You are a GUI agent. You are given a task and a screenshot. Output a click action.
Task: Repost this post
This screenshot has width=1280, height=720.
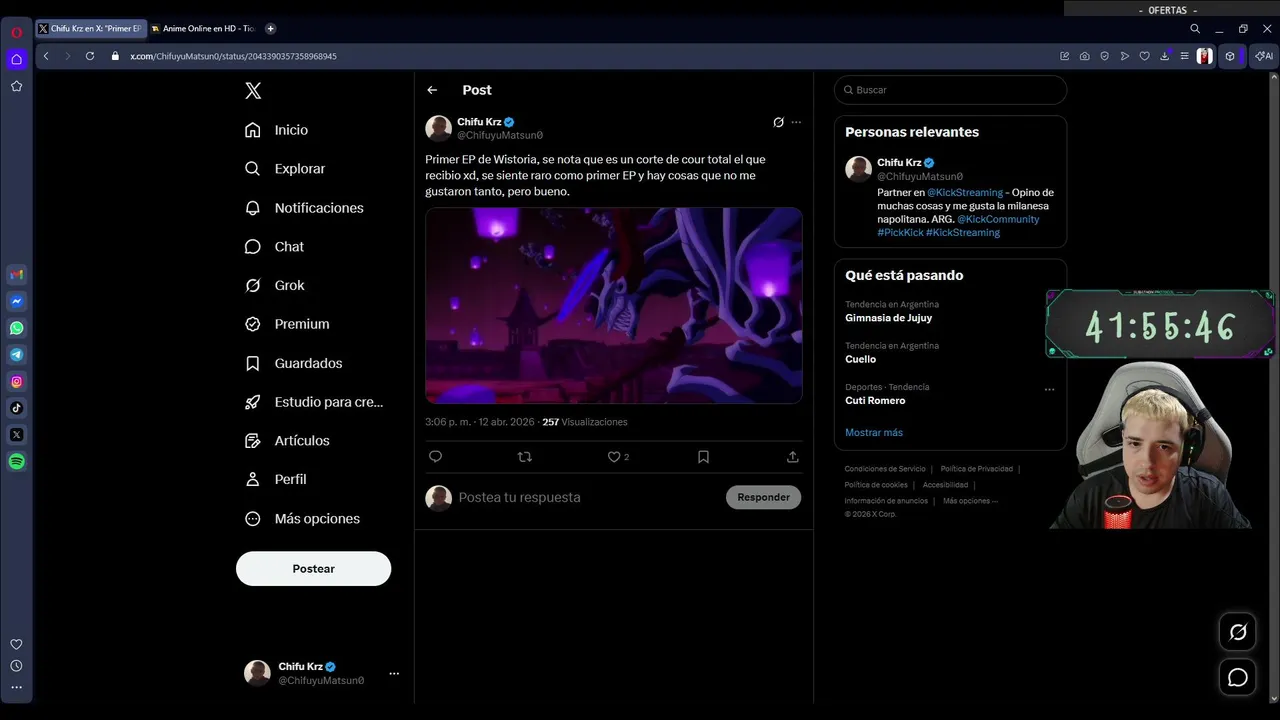[524, 456]
